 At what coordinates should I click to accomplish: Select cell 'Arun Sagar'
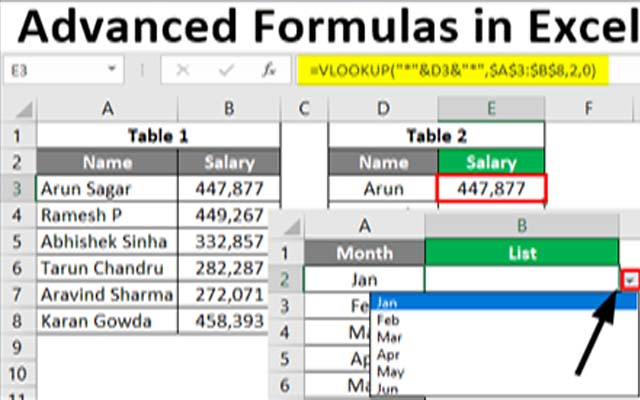point(107,189)
